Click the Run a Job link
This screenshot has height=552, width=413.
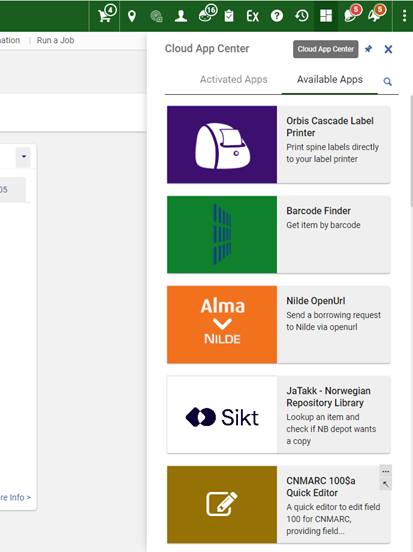(x=56, y=40)
